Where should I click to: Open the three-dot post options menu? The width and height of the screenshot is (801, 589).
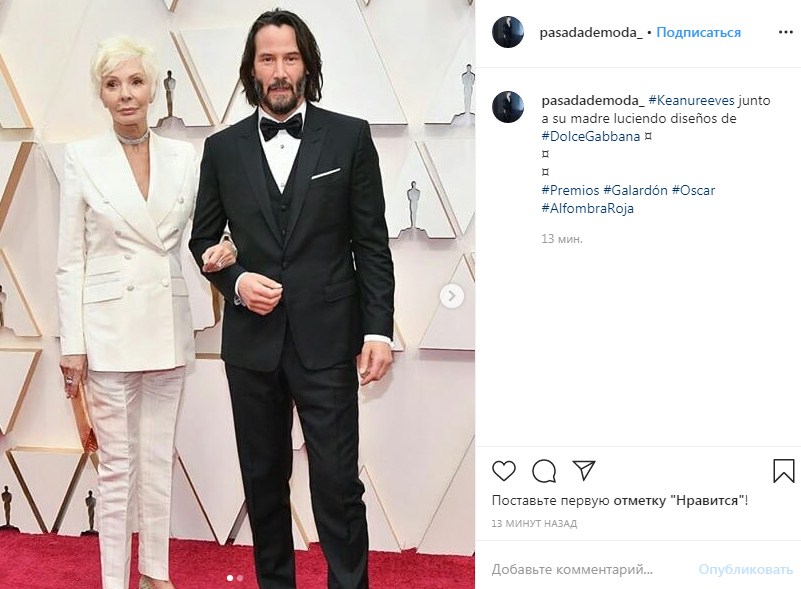[x=785, y=32]
